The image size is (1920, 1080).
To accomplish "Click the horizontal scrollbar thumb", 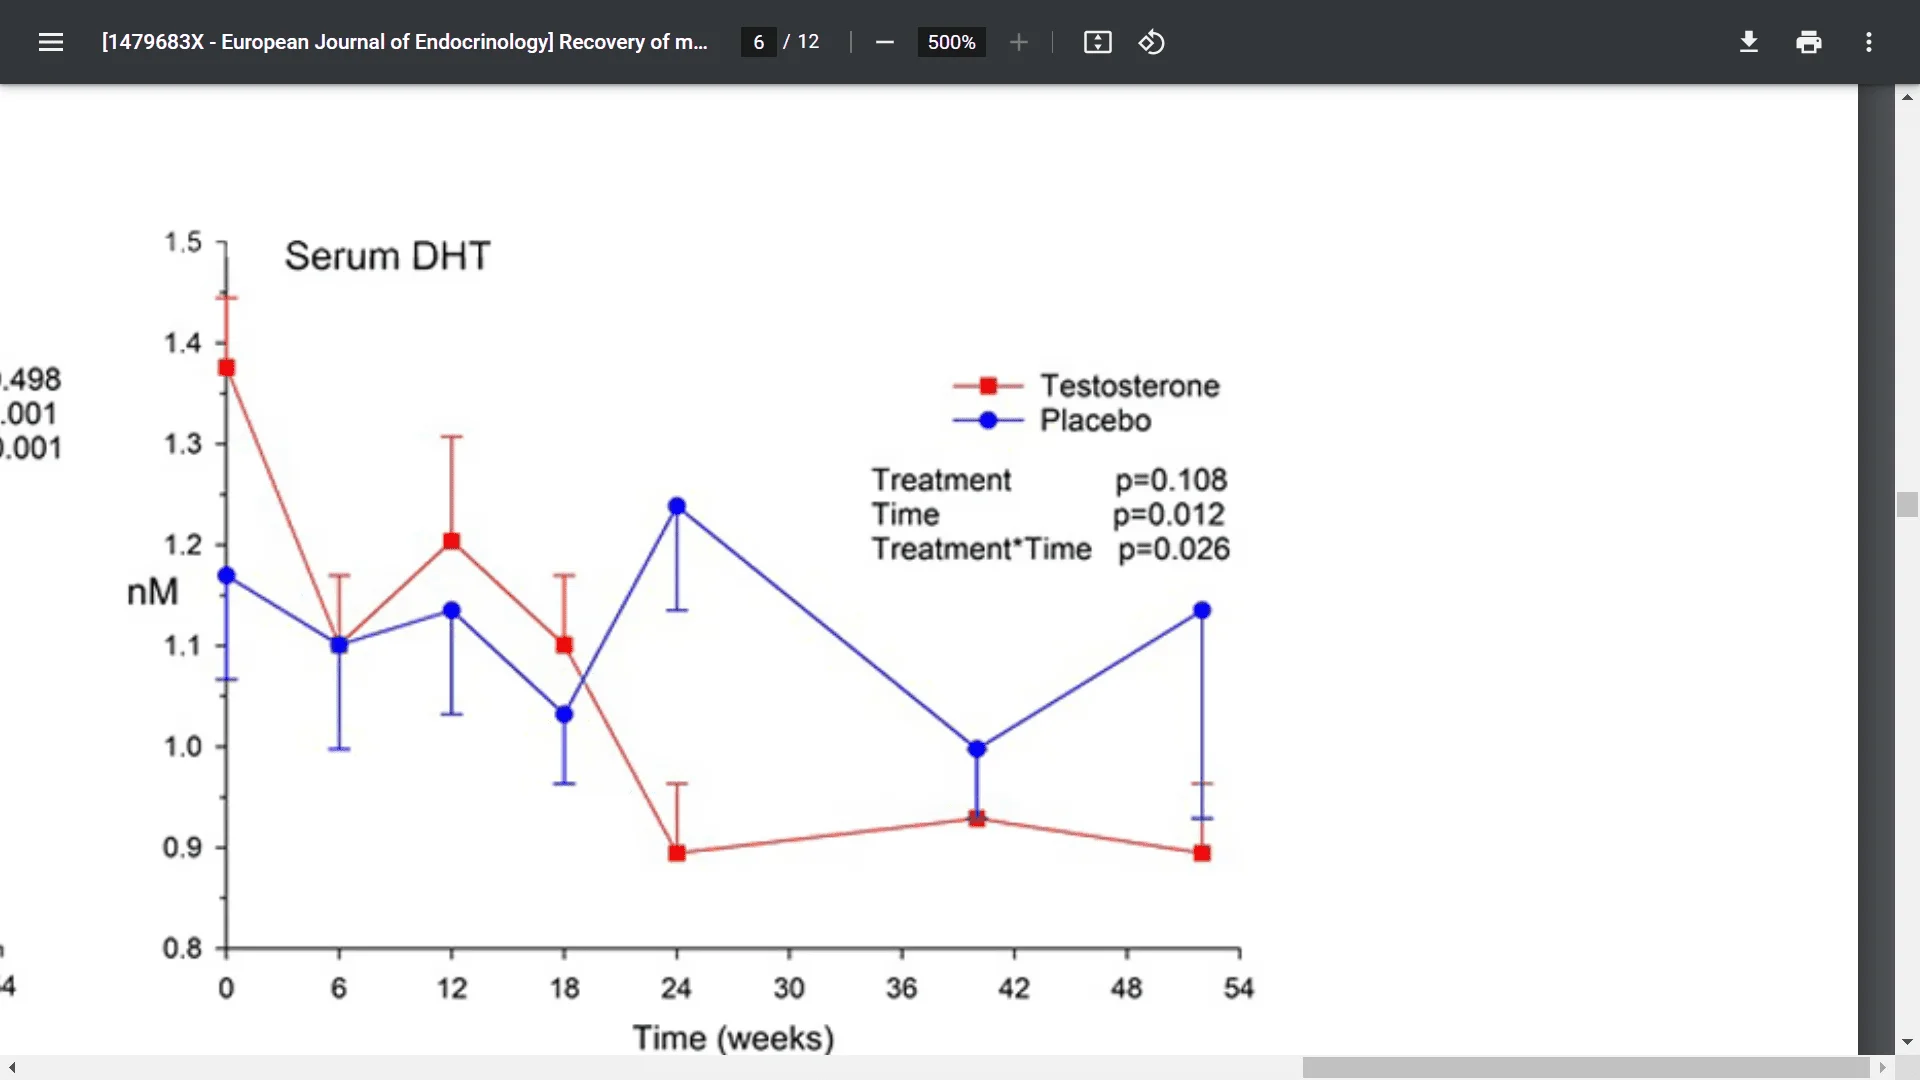I will 1586,1068.
